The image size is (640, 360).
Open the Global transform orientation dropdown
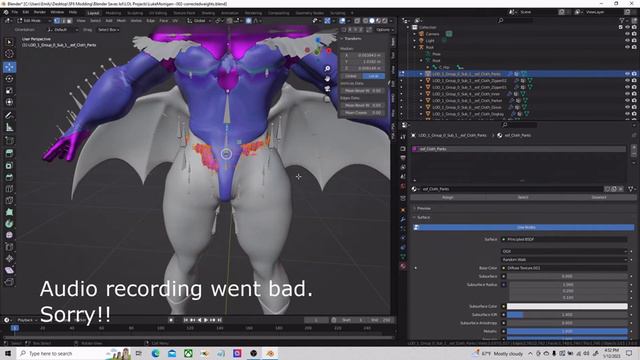click(x=200, y=20)
